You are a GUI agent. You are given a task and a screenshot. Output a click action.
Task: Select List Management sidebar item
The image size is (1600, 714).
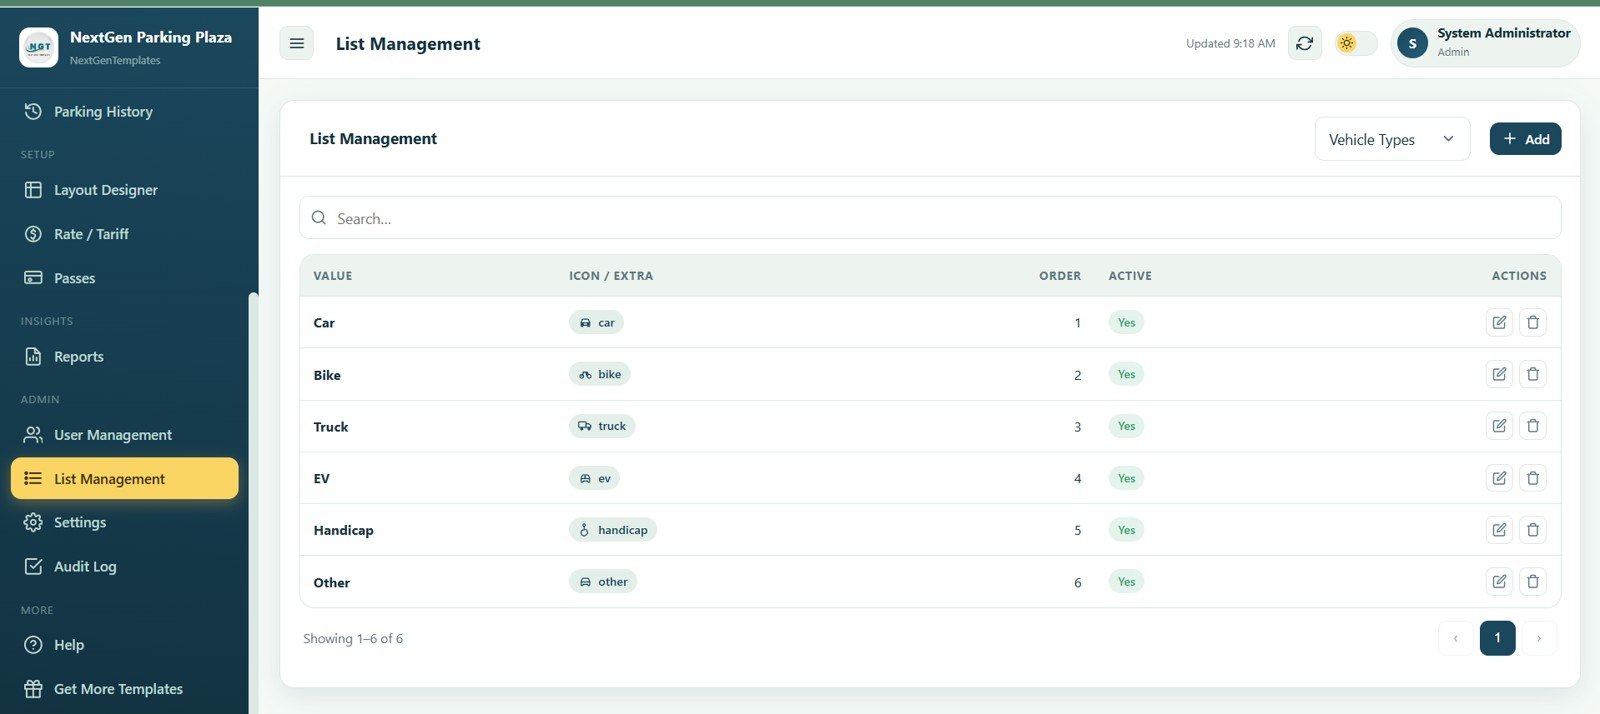[x=125, y=479]
